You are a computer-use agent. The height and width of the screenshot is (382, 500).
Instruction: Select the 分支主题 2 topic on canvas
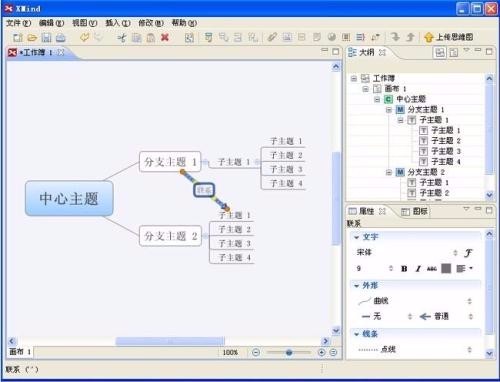pos(170,236)
